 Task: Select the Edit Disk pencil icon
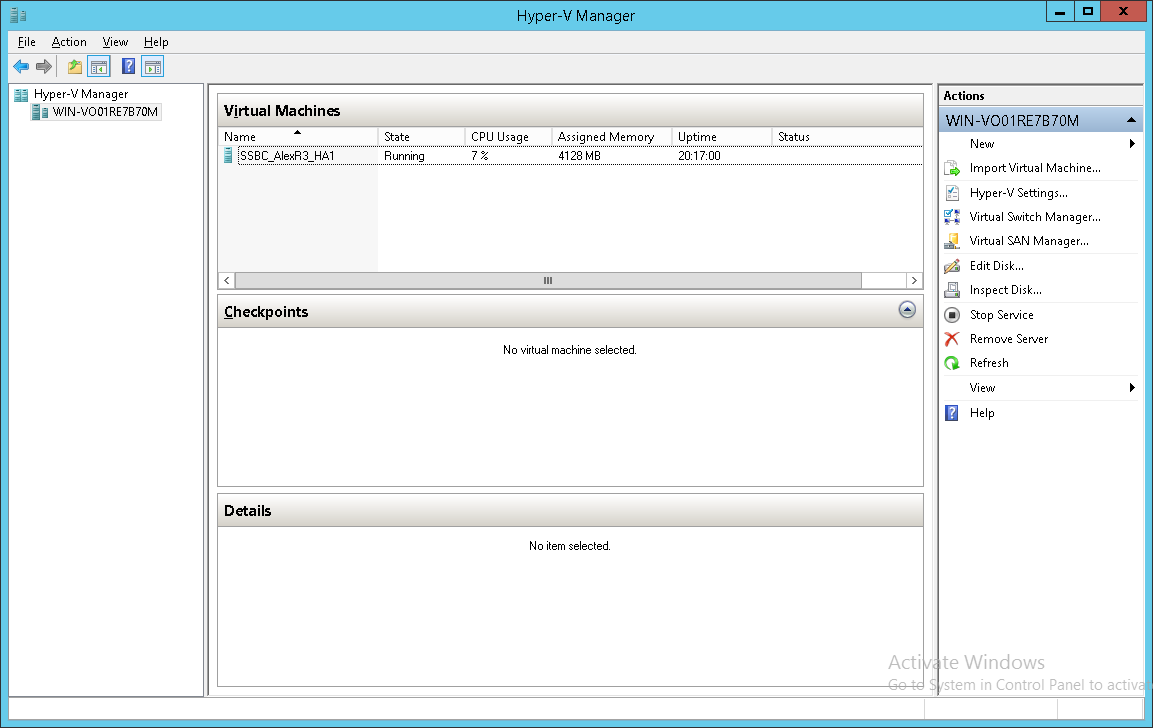coord(953,265)
